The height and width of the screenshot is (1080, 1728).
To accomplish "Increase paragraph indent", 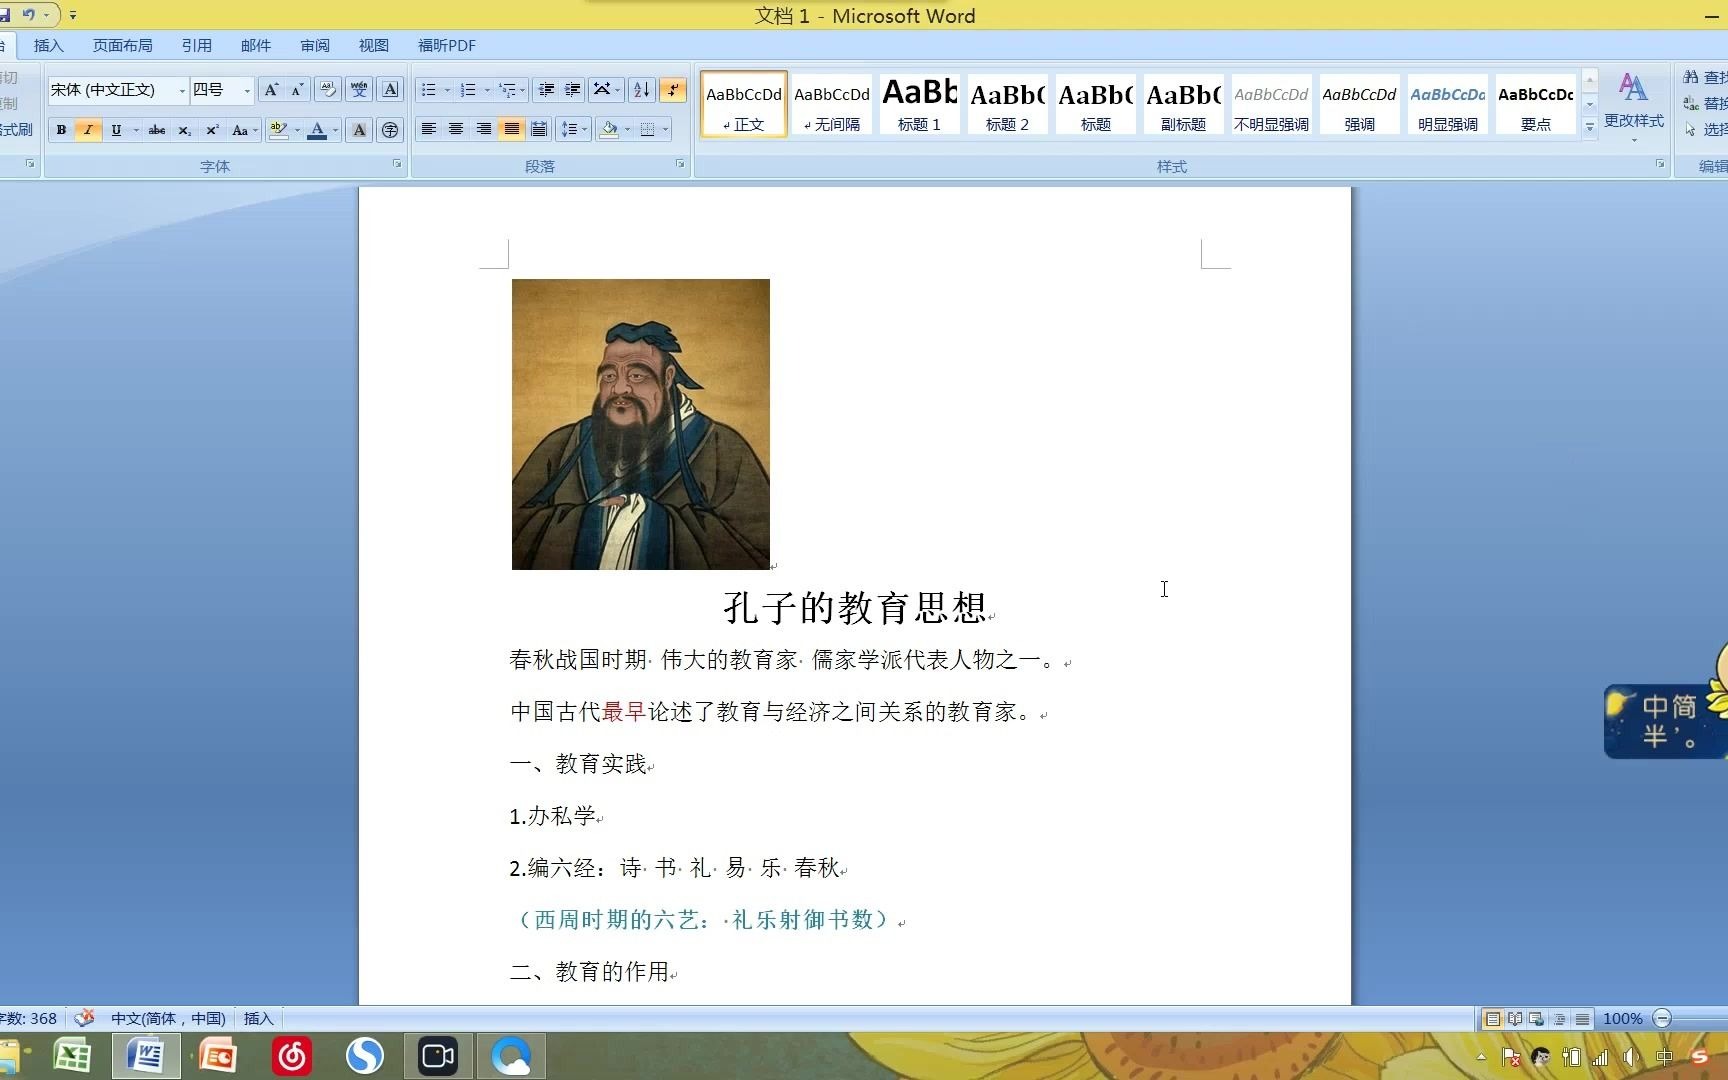I will click(x=573, y=90).
